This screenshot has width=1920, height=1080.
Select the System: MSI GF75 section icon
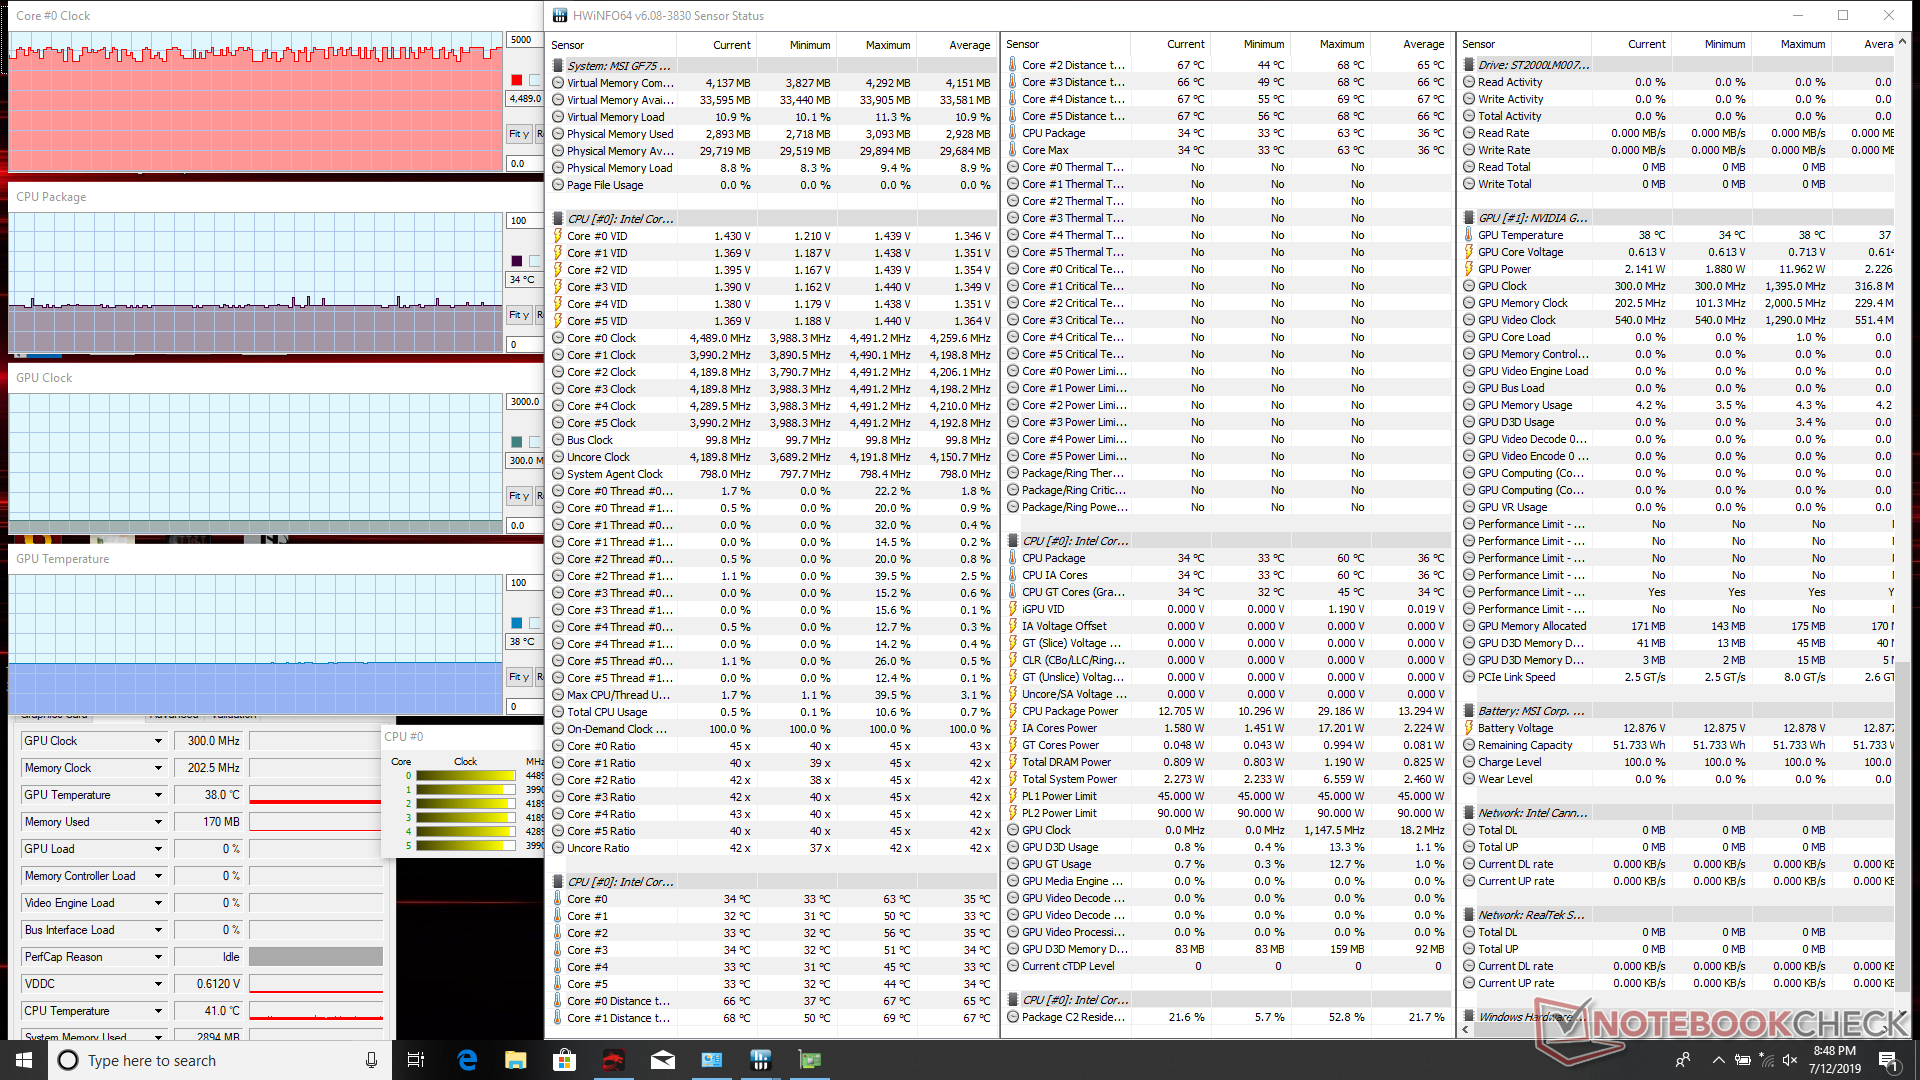(558, 66)
